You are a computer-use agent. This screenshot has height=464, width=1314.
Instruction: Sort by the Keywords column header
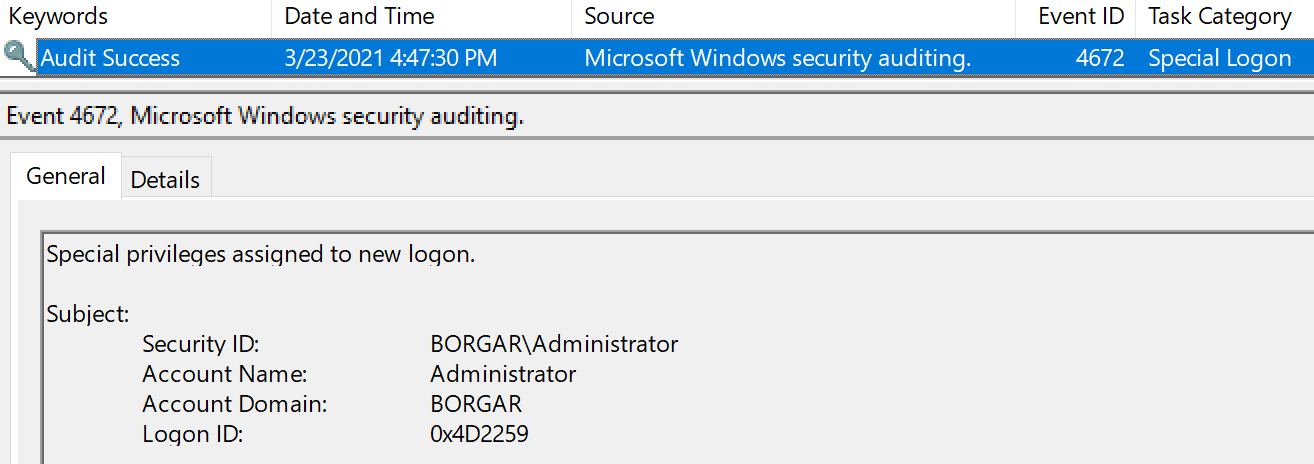[58, 16]
